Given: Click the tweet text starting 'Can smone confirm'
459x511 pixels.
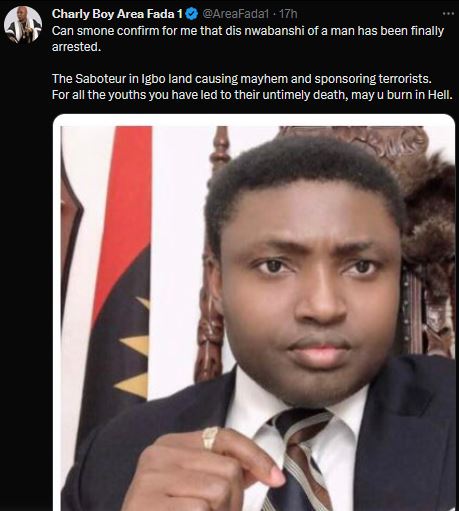Looking at the screenshot, I should tap(248, 39).
